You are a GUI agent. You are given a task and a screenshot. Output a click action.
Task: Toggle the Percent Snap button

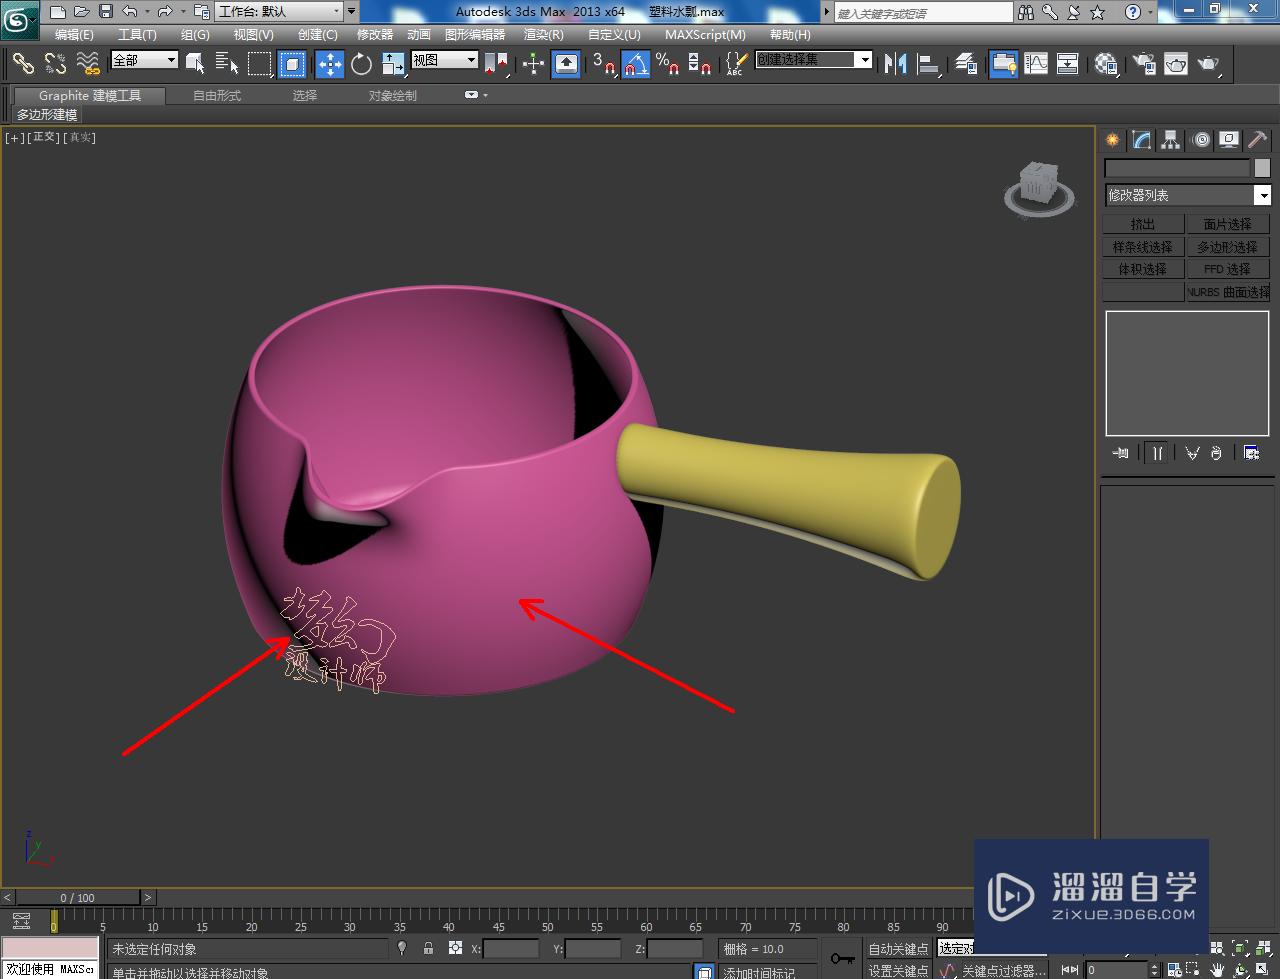[x=668, y=64]
